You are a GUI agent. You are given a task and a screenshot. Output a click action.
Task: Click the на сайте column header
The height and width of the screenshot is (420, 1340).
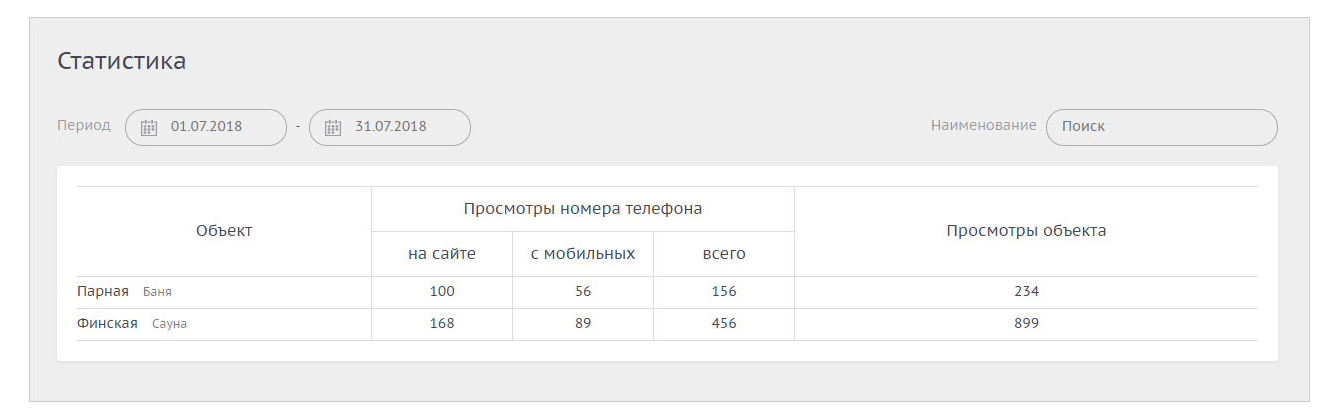[442, 254]
